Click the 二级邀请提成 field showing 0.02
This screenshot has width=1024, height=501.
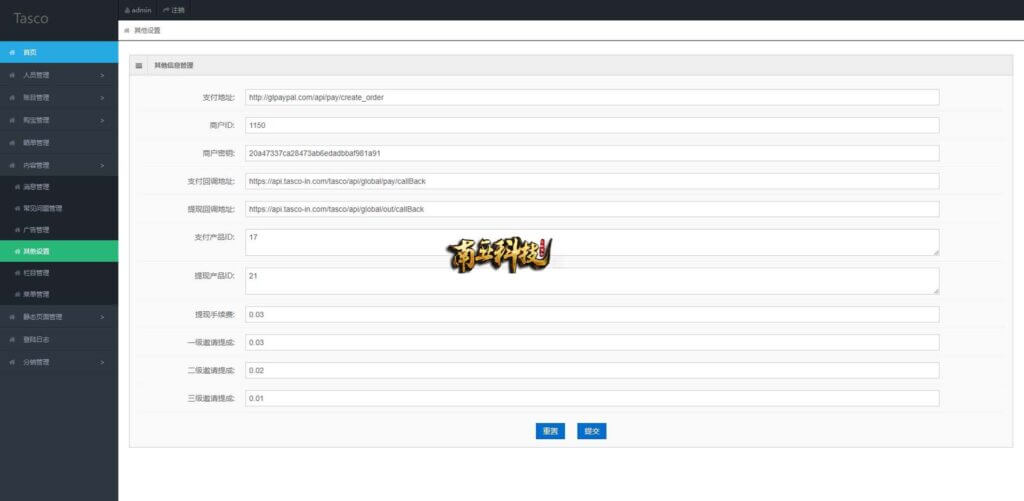tap(592, 370)
